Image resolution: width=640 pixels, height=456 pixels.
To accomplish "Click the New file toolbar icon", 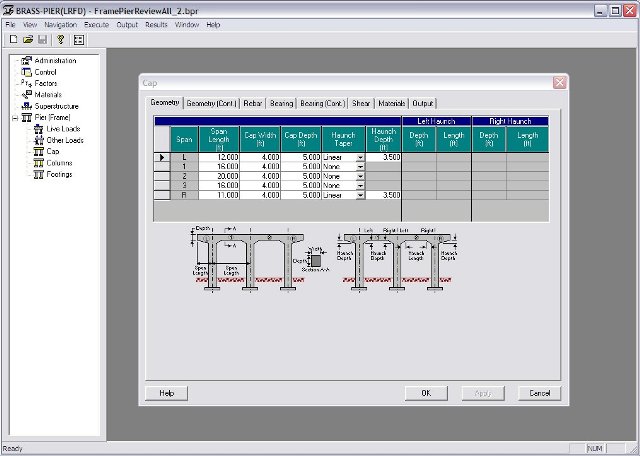I will 13,40.
